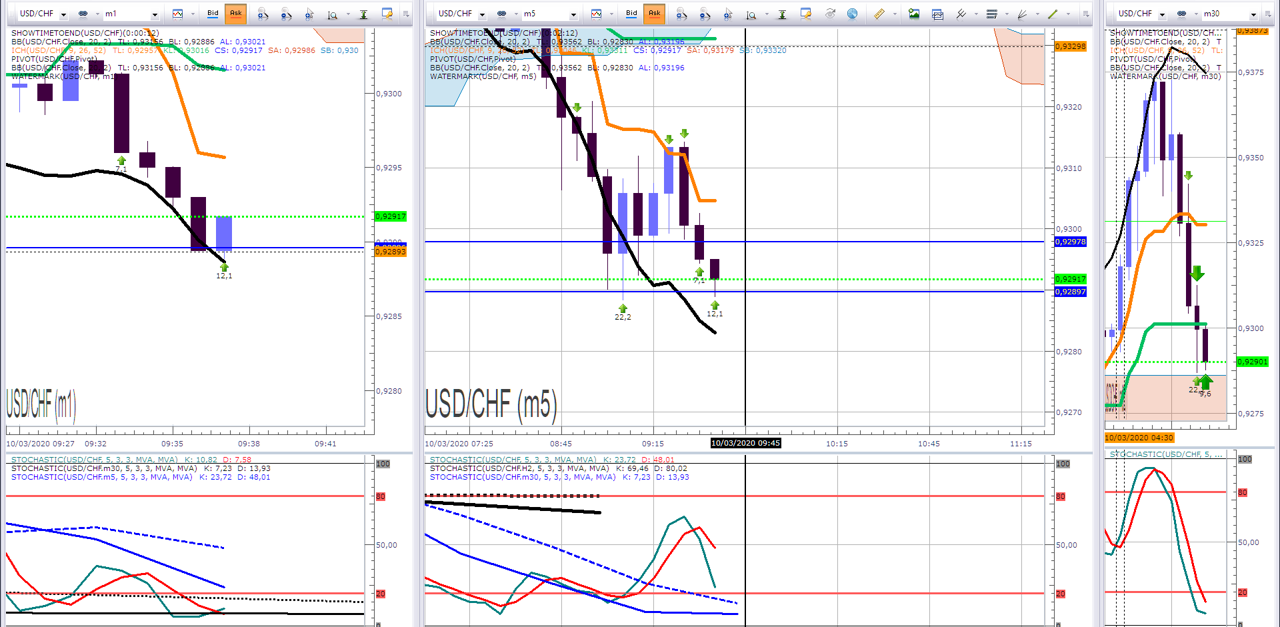Open the chart type icon in m5 toolbar

(596, 14)
